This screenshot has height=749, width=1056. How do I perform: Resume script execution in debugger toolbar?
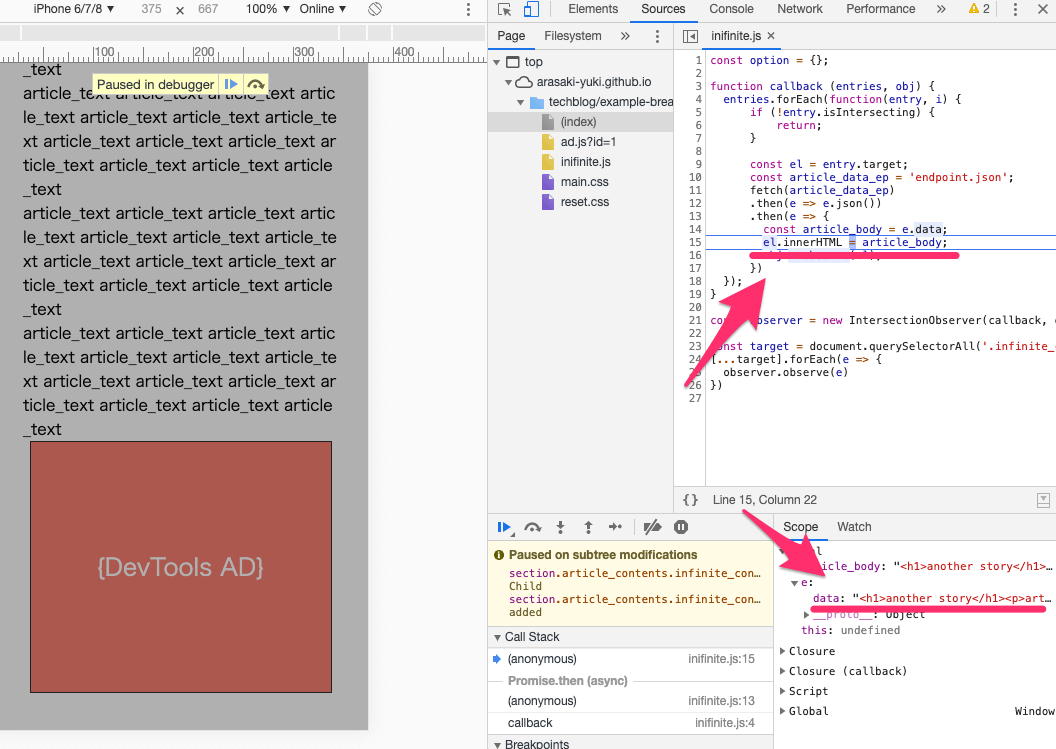coord(505,527)
